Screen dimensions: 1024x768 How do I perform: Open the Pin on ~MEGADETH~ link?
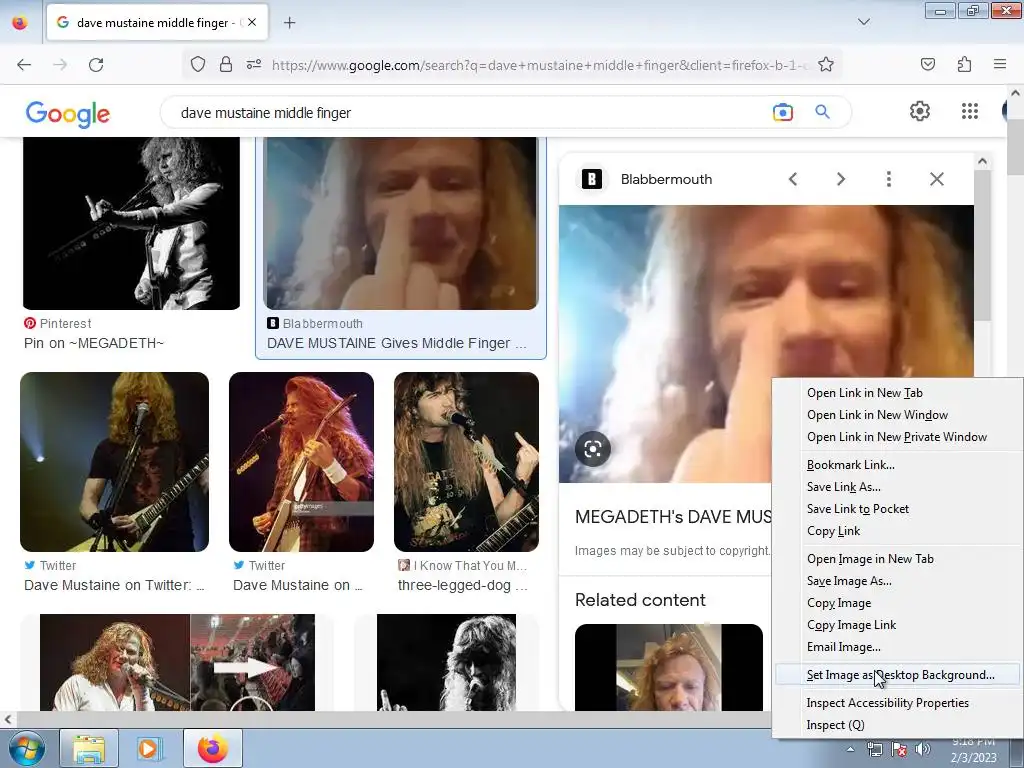coord(93,344)
